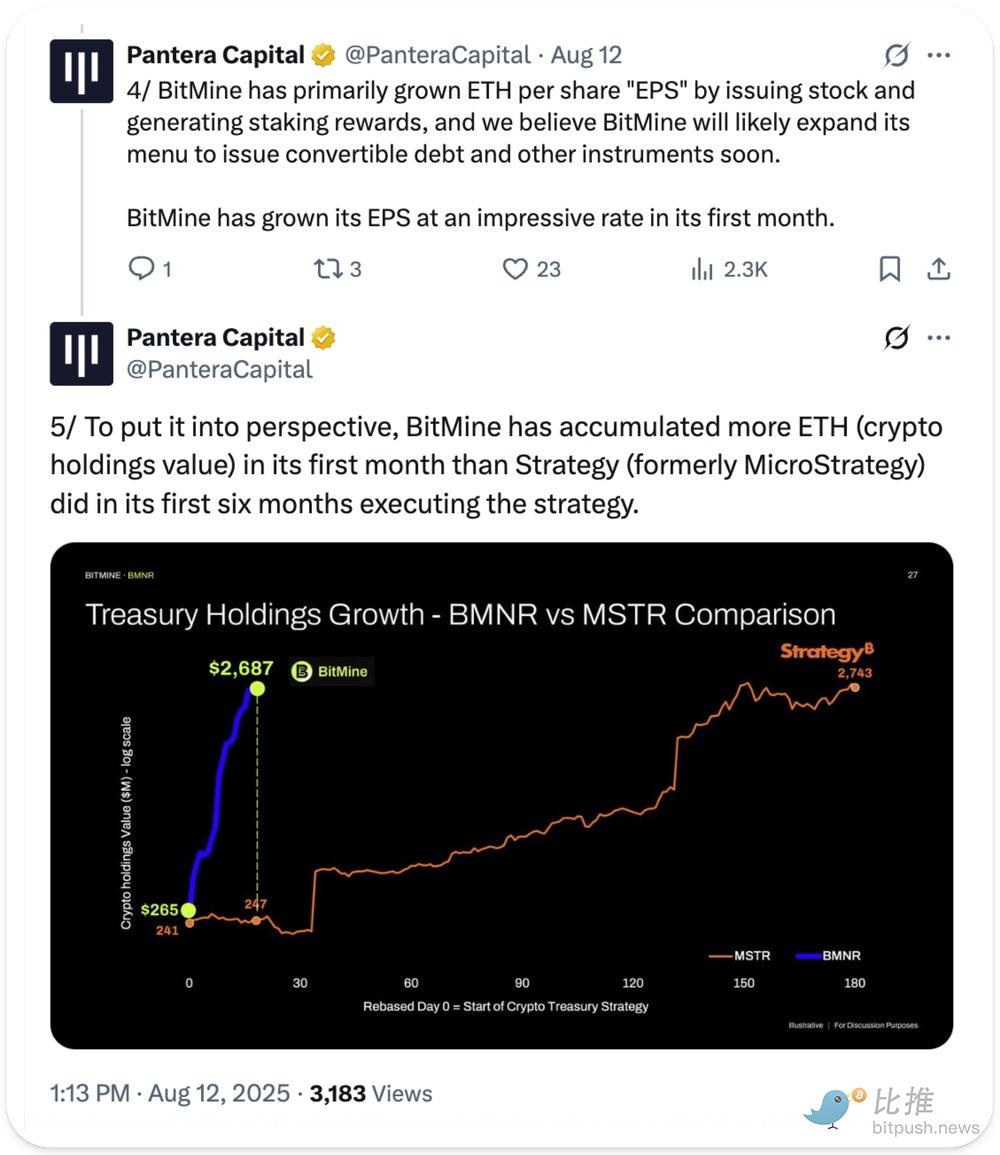
Task: Click the Pantera Capital name on tweet 4
Action: click(215, 55)
